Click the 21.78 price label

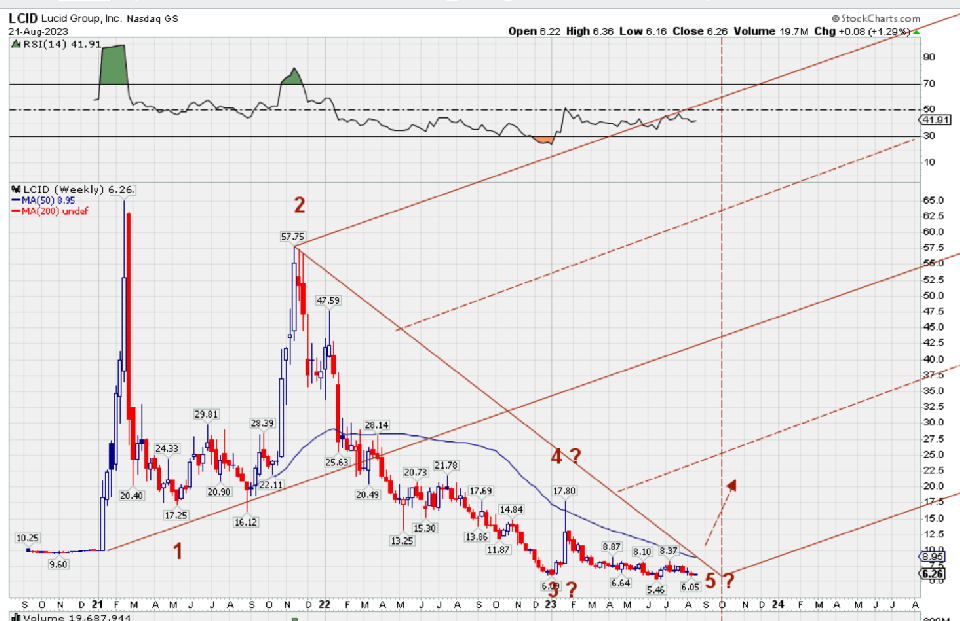tap(446, 465)
